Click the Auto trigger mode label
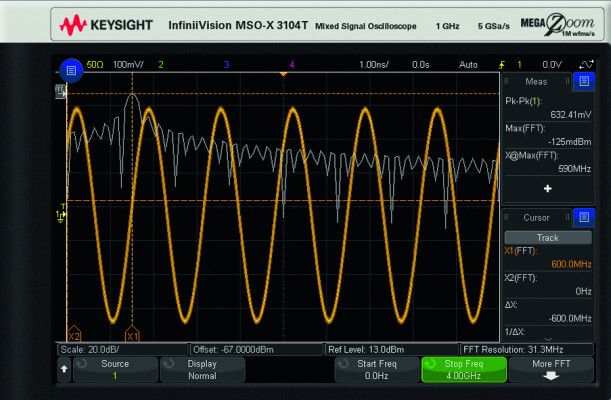Image resolution: width=611 pixels, height=400 pixels. [x=468, y=65]
